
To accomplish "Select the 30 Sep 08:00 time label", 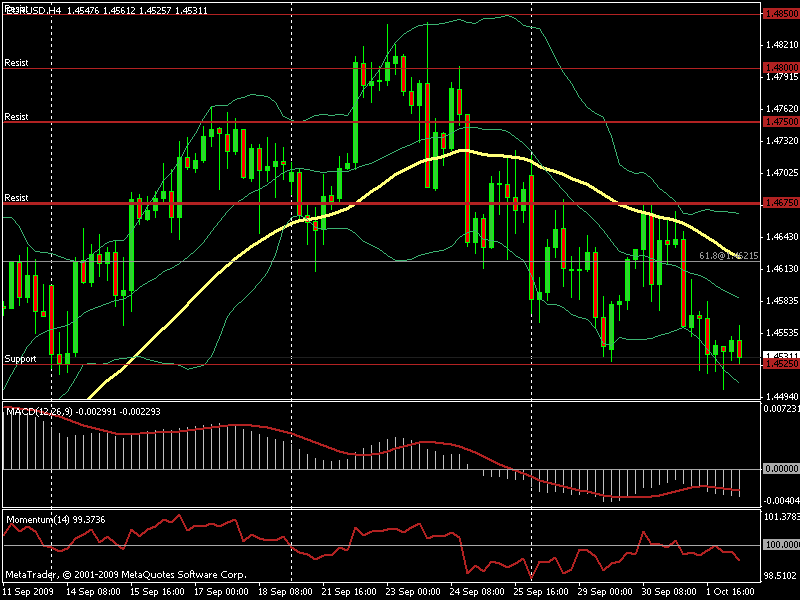I will pos(669,592).
